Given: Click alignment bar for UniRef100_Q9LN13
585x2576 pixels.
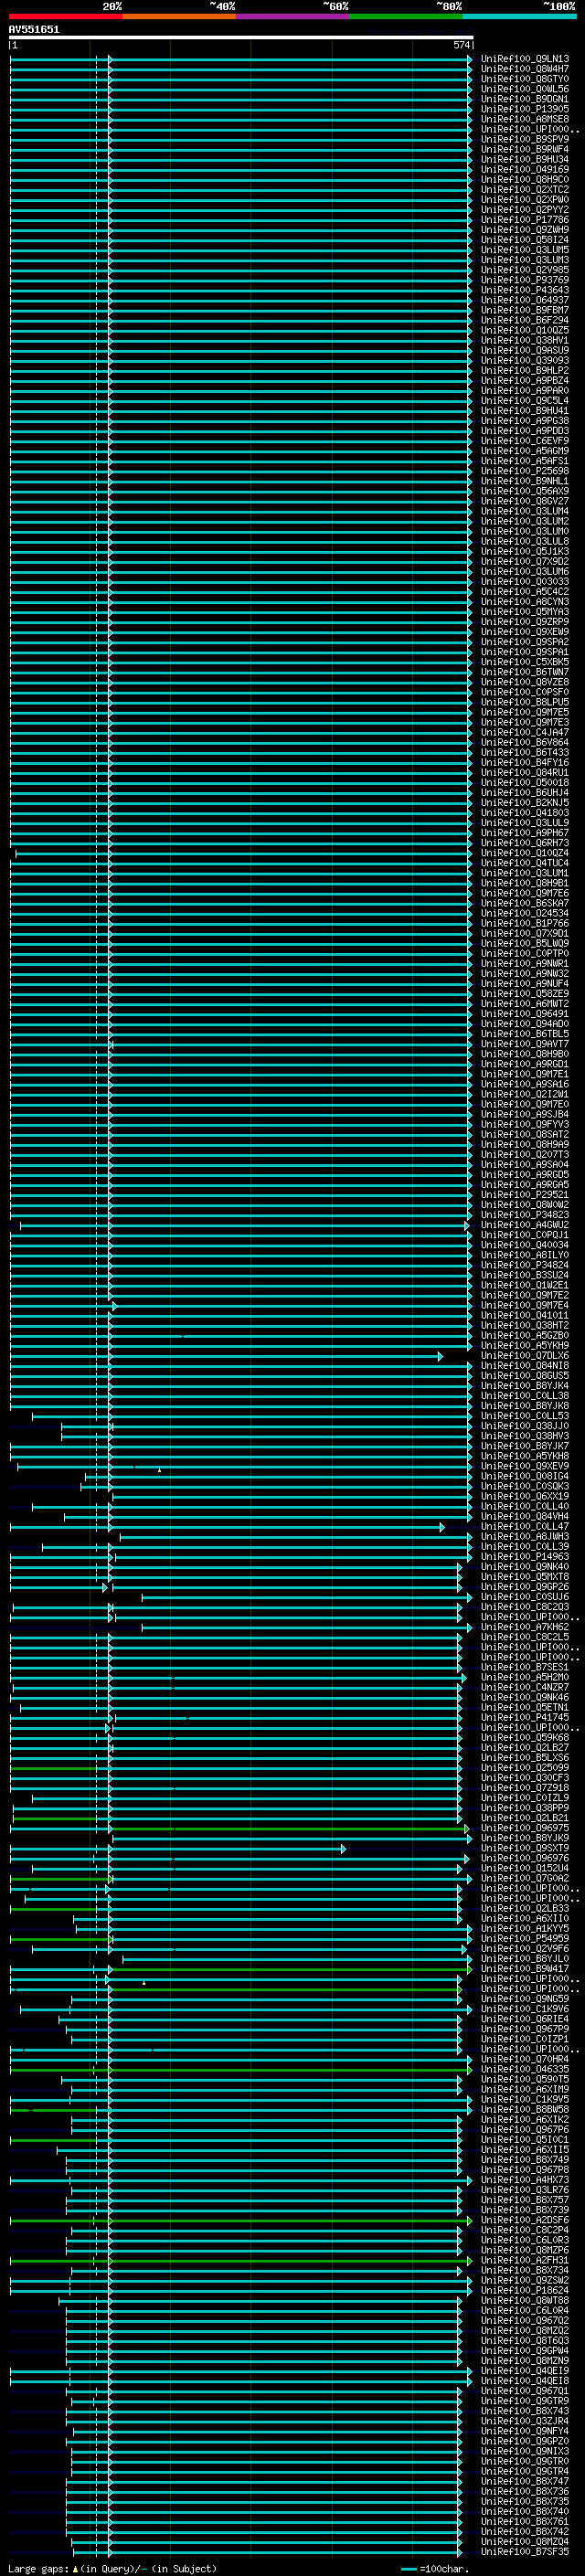Looking at the screenshot, I should click(x=241, y=59).
